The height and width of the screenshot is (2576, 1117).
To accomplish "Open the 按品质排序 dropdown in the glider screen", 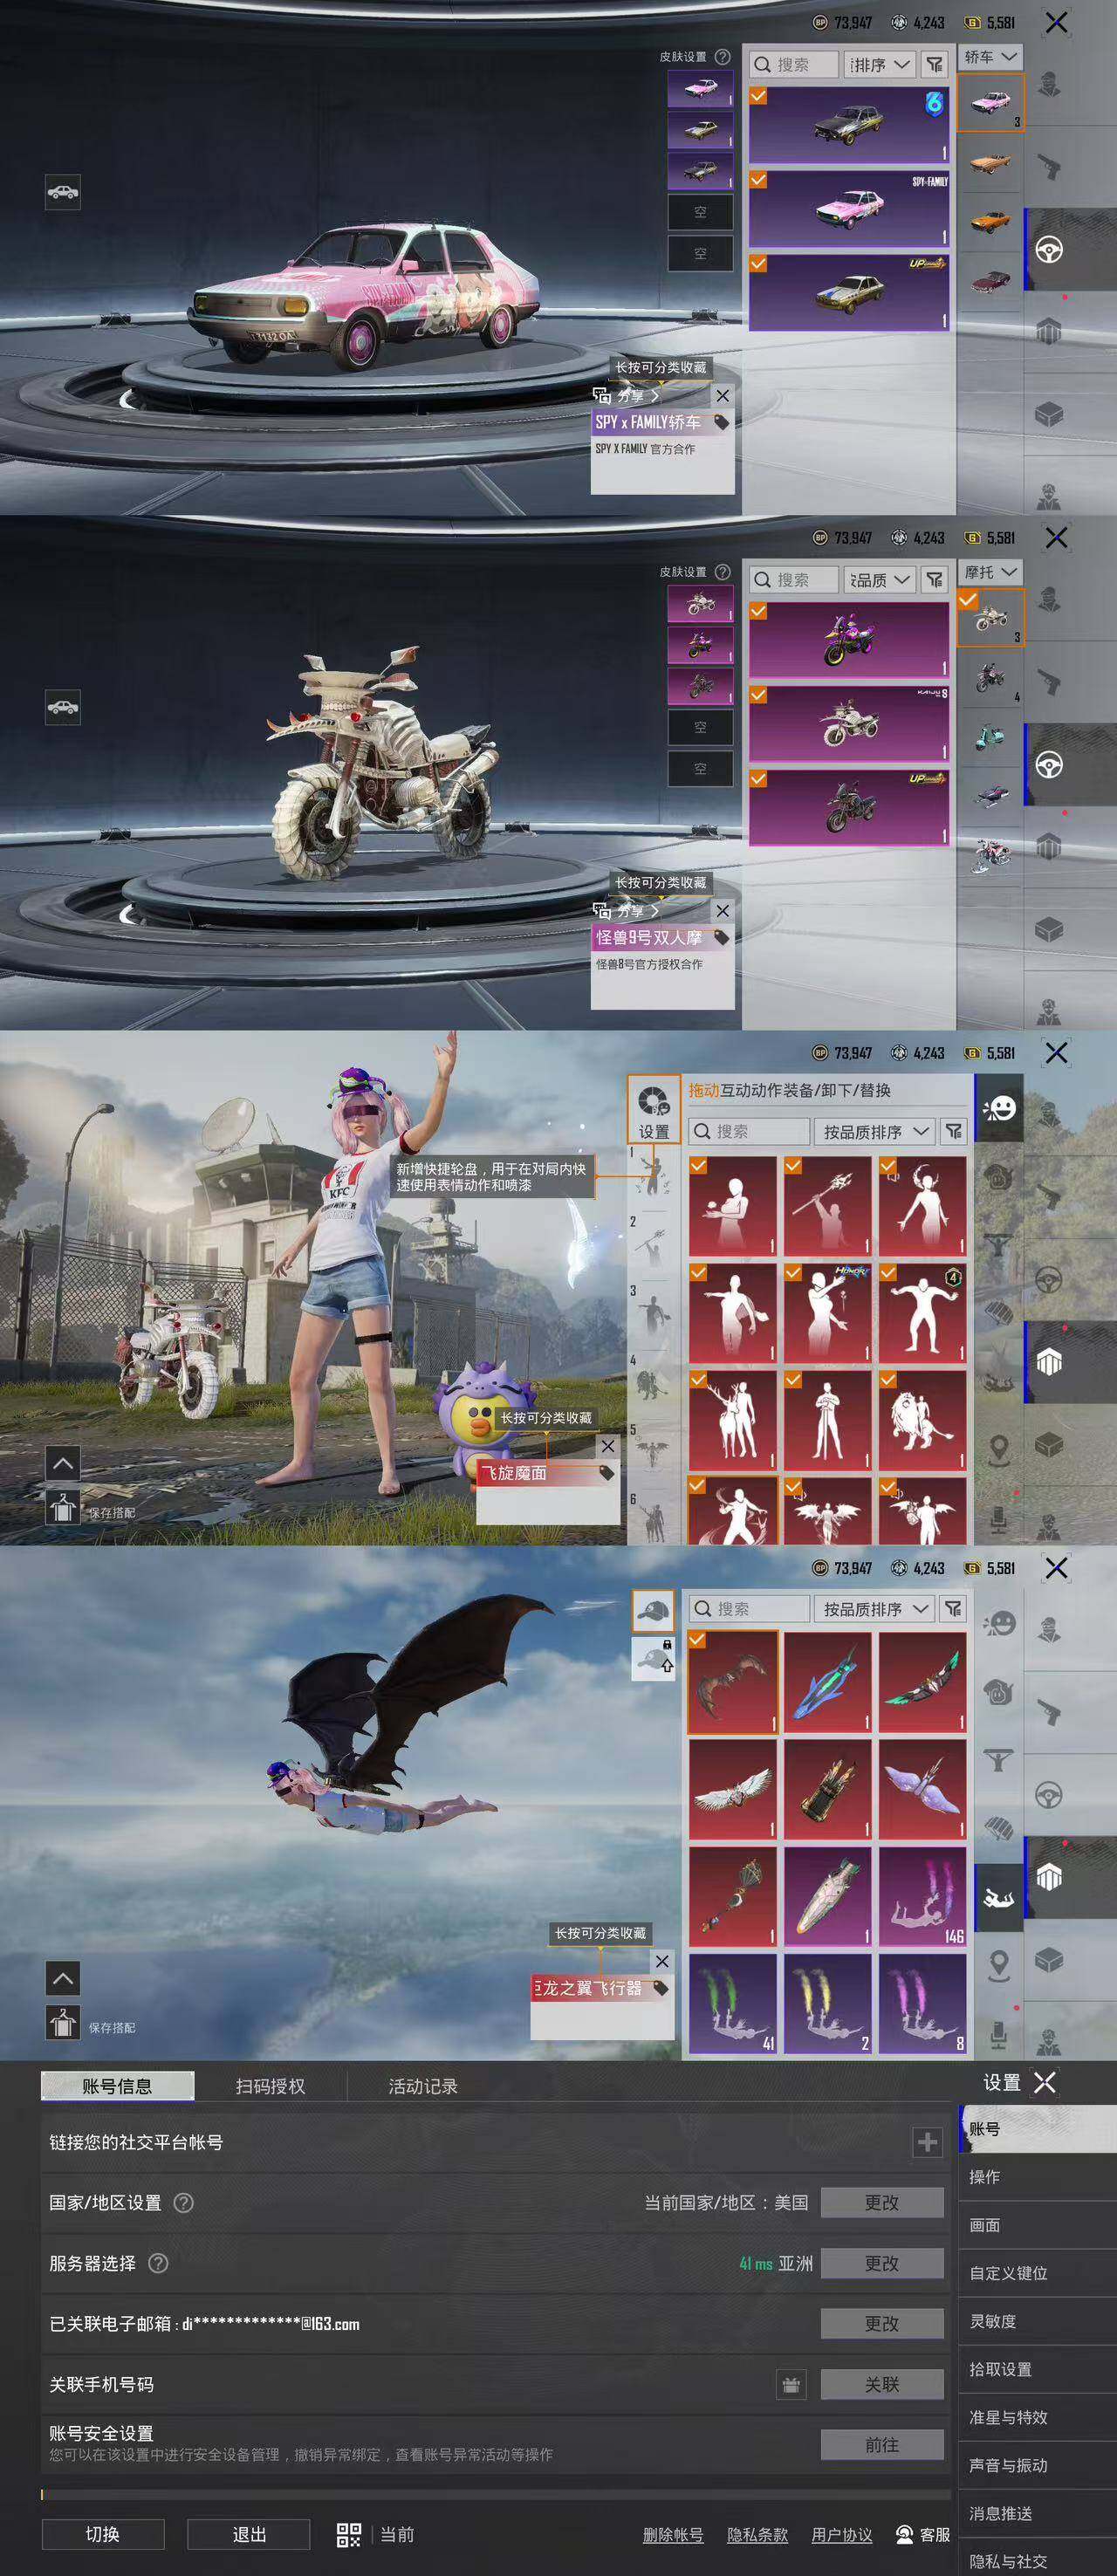I will coord(876,1609).
